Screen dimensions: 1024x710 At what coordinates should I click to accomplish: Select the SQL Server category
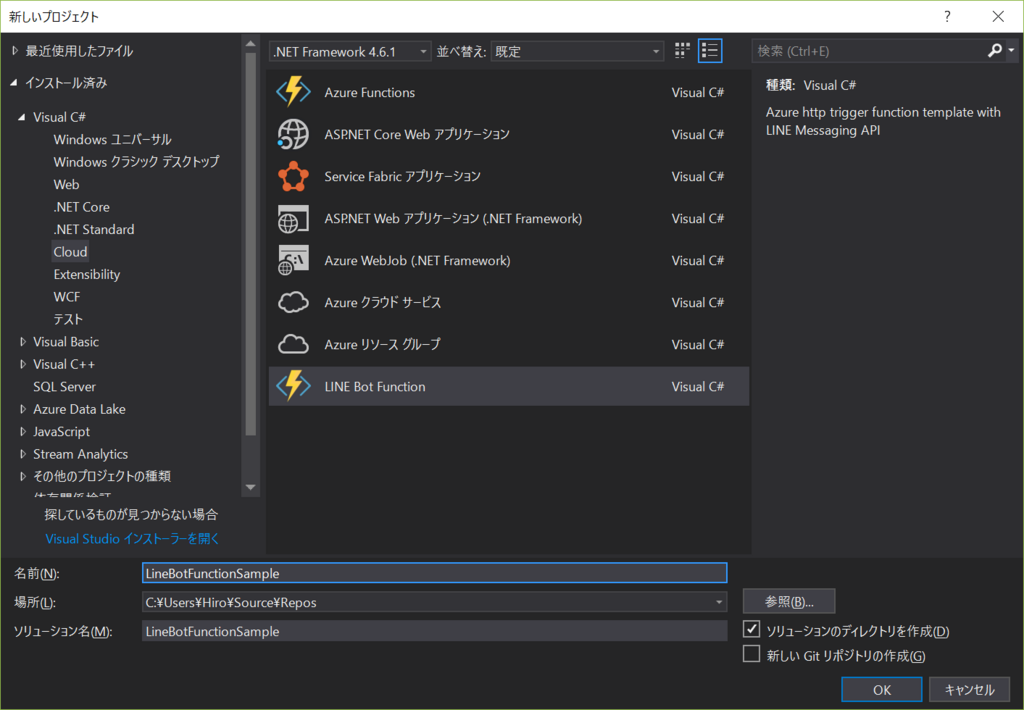coord(65,387)
